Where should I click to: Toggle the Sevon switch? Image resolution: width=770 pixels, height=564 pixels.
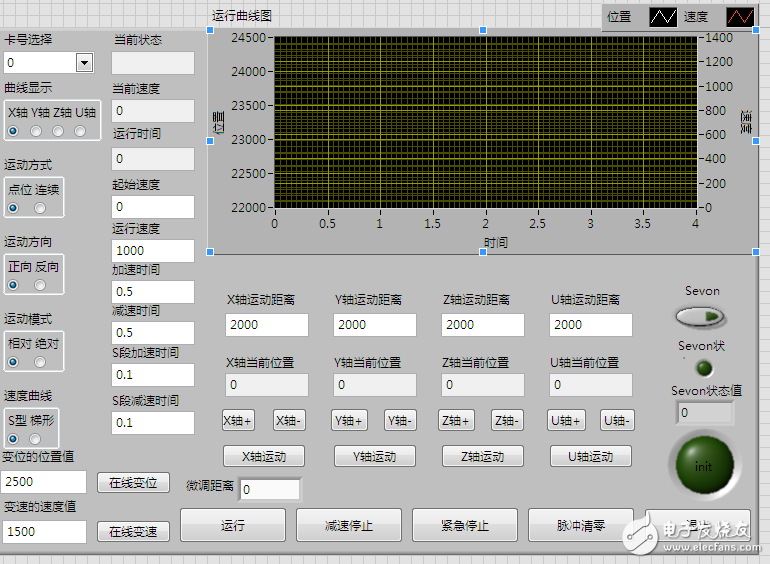click(702, 317)
